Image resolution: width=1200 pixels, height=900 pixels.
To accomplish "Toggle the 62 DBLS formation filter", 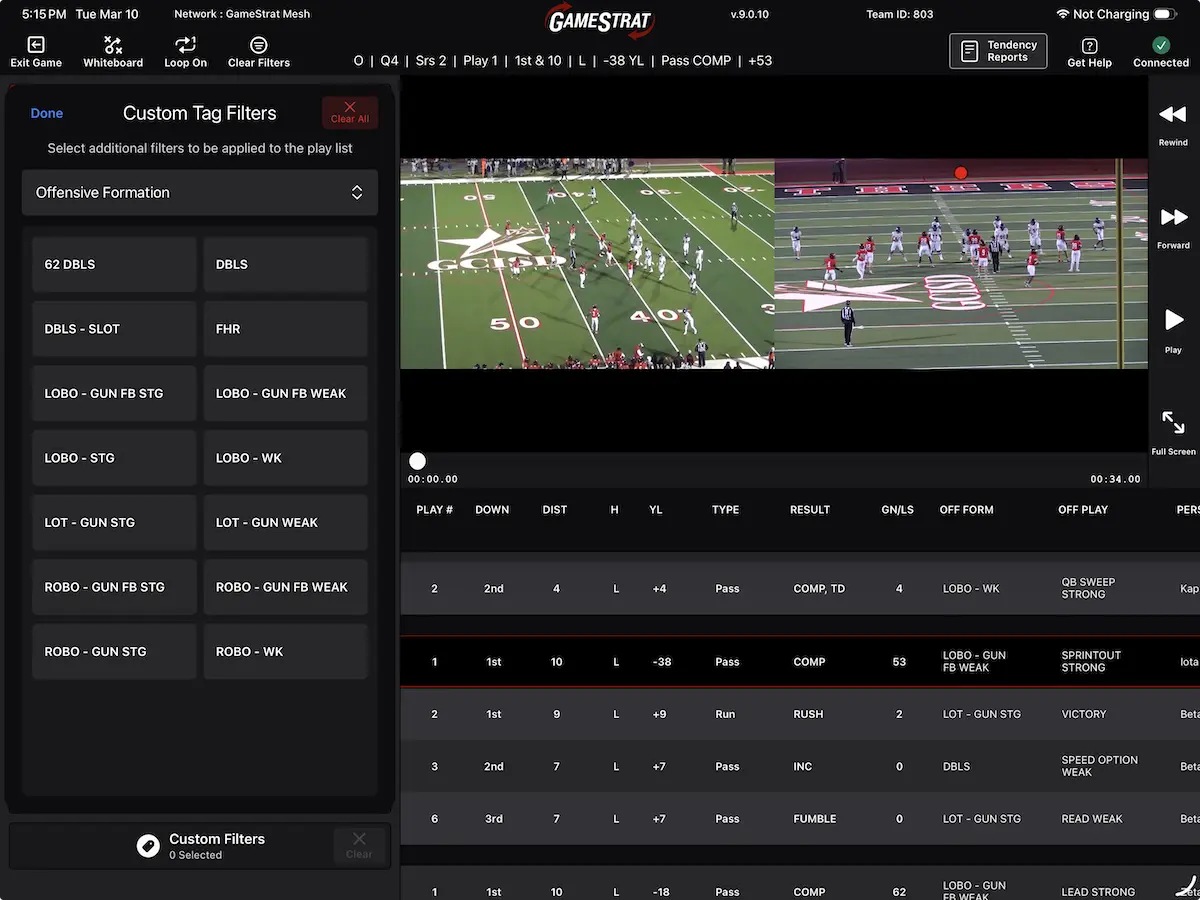I will (114, 265).
